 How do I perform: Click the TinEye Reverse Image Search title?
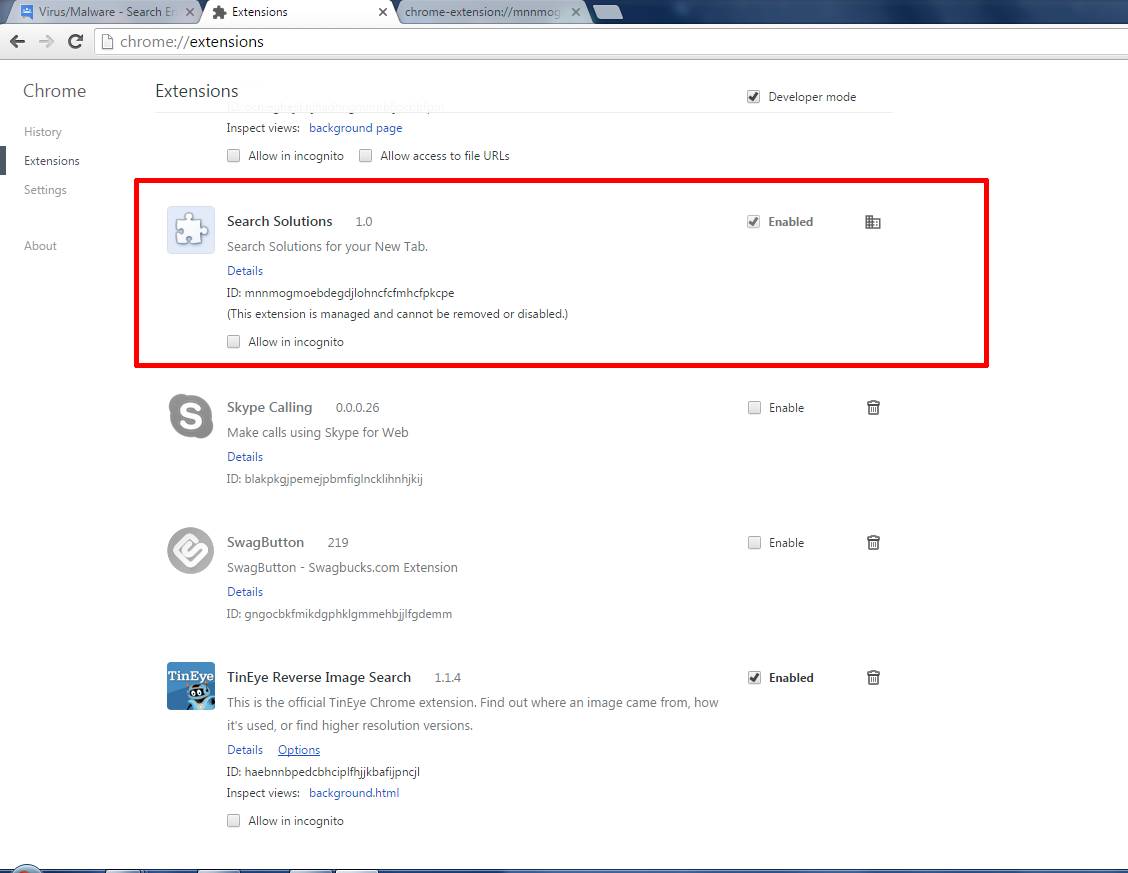point(319,677)
